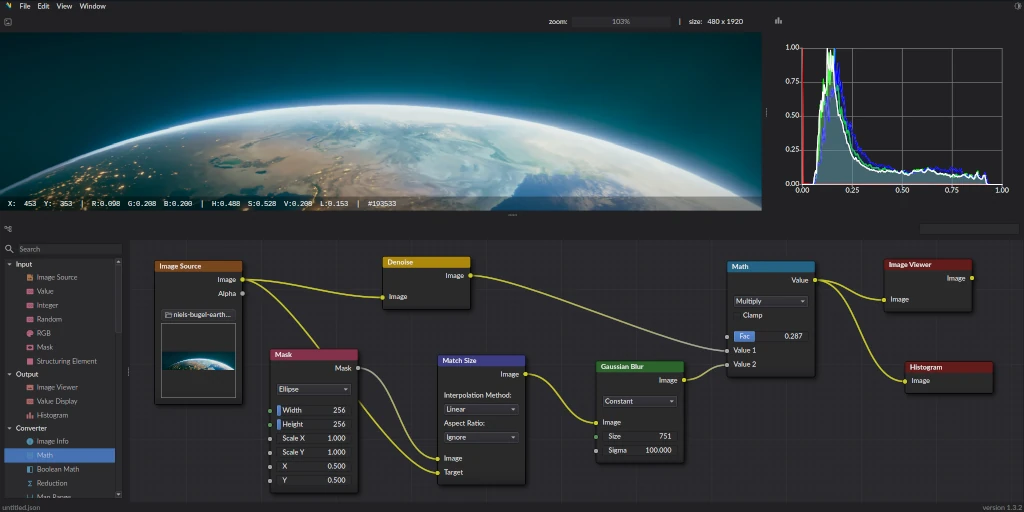Image resolution: width=1024 pixels, height=512 pixels.
Task: Click the Scale X field in Mask node
Action: [313, 438]
